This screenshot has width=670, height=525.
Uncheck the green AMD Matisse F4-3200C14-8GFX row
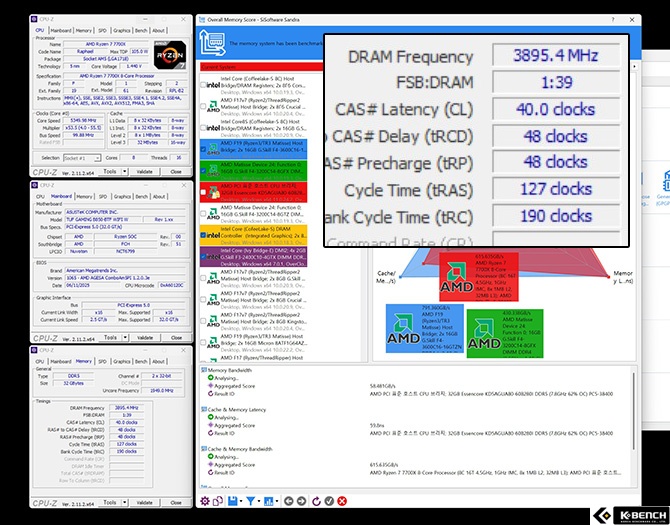click(x=203, y=170)
